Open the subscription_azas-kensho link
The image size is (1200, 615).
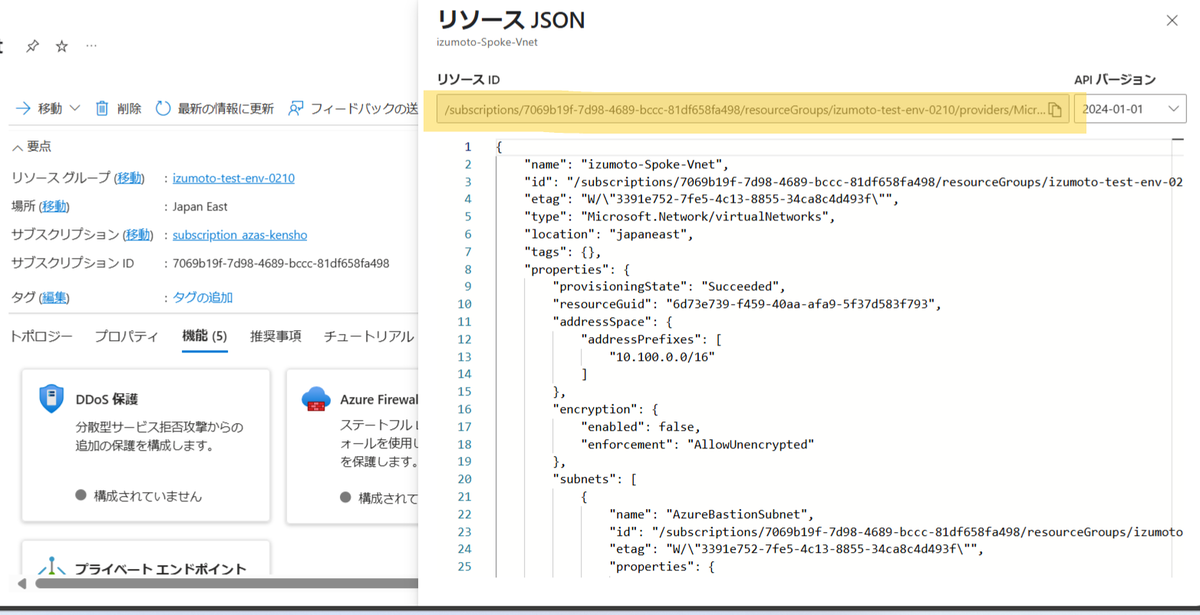pyautogui.click(x=239, y=234)
